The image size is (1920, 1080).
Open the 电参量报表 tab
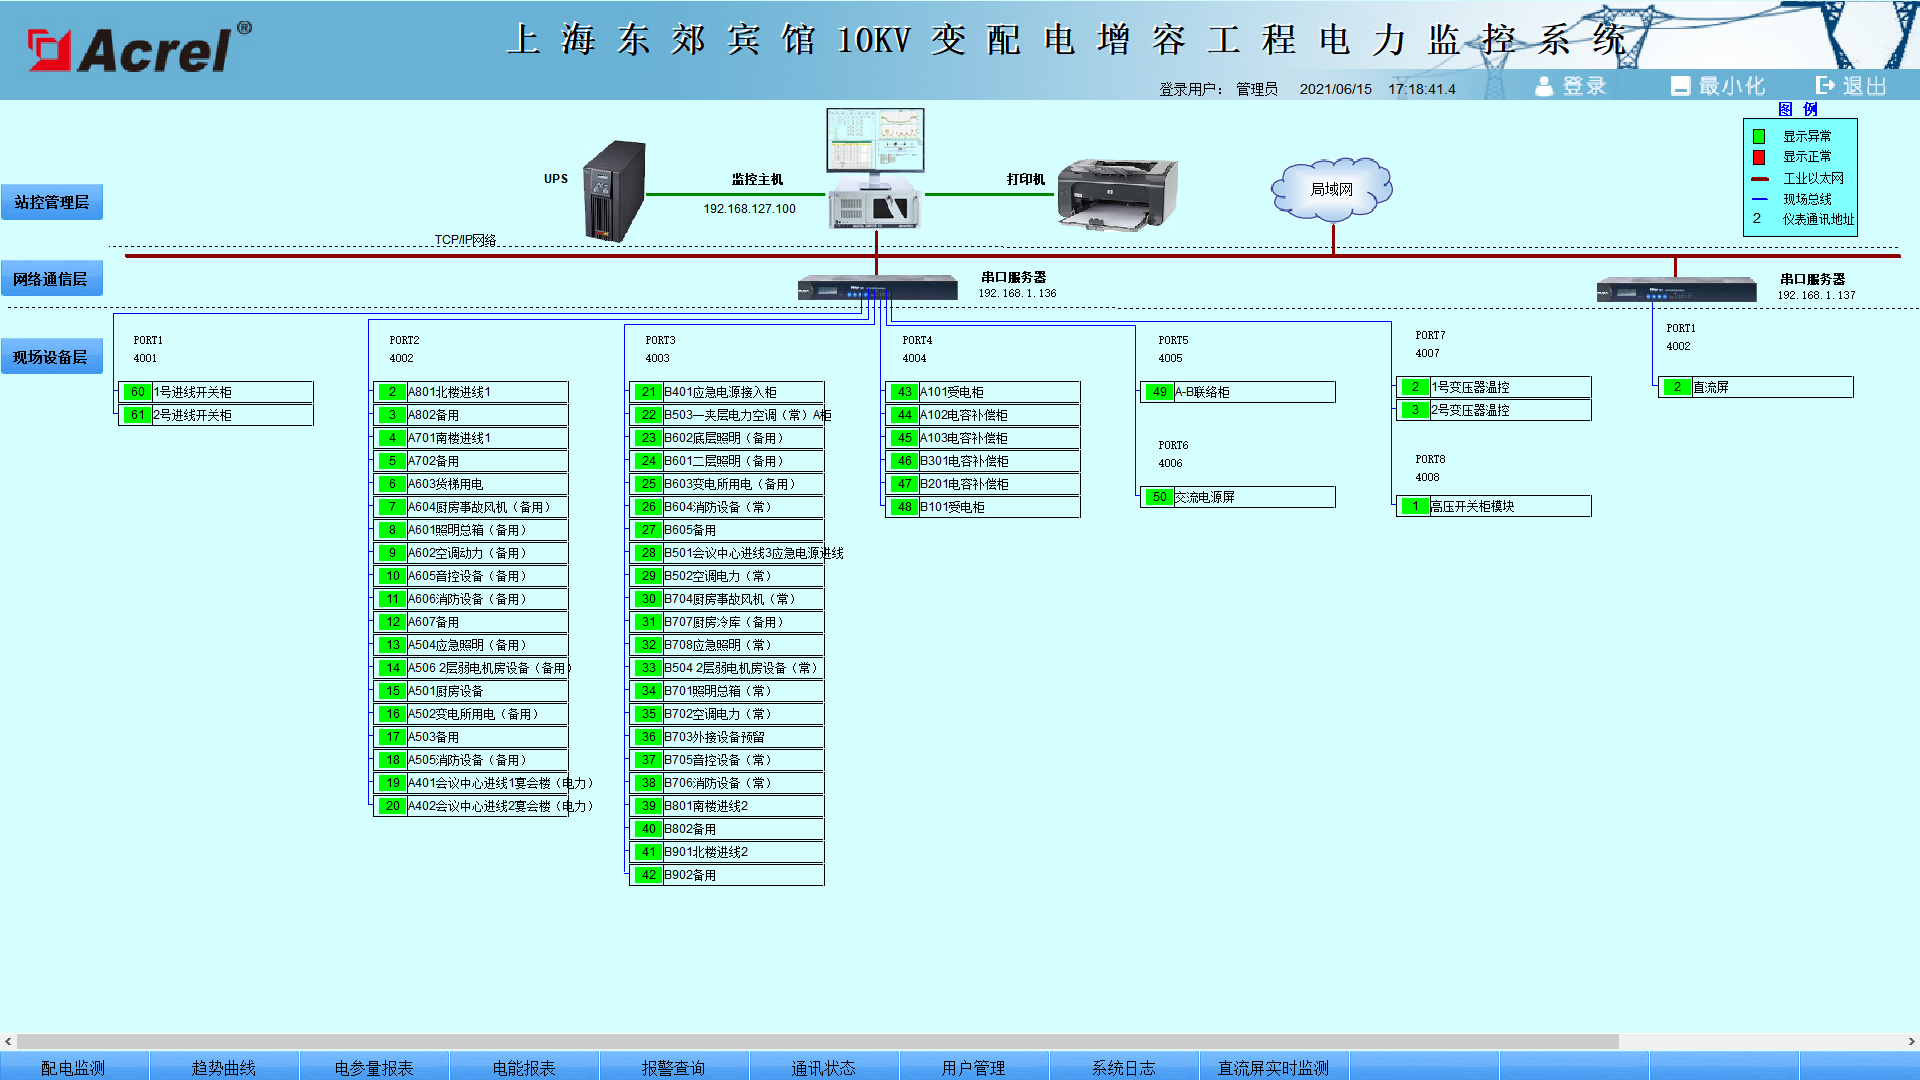coord(374,1067)
